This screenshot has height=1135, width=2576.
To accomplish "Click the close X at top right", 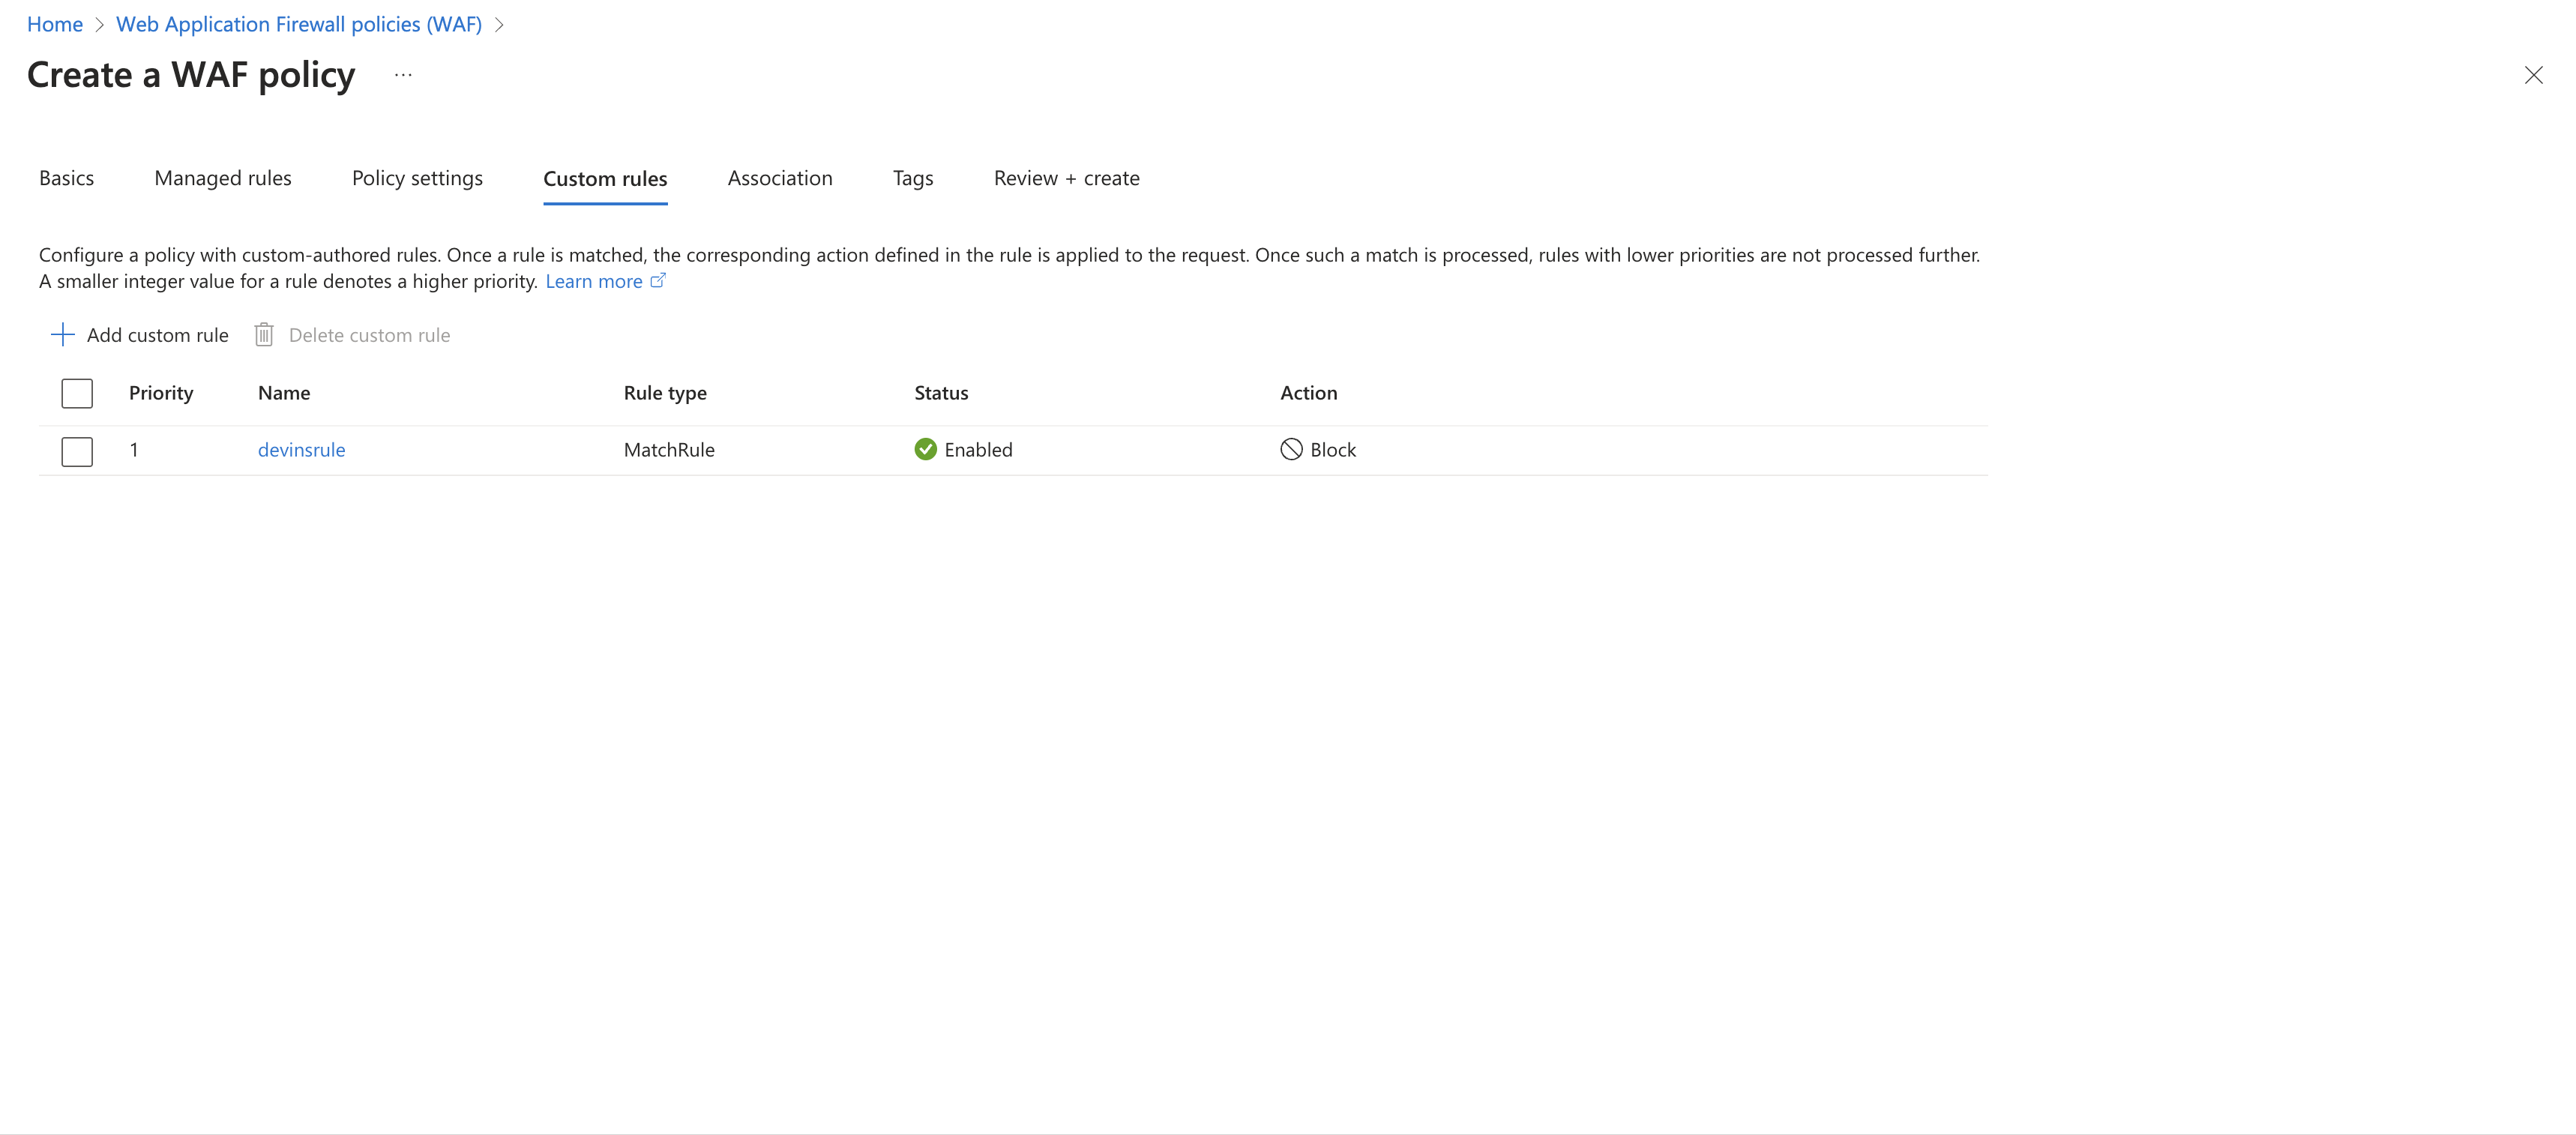I will (2533, 74).
